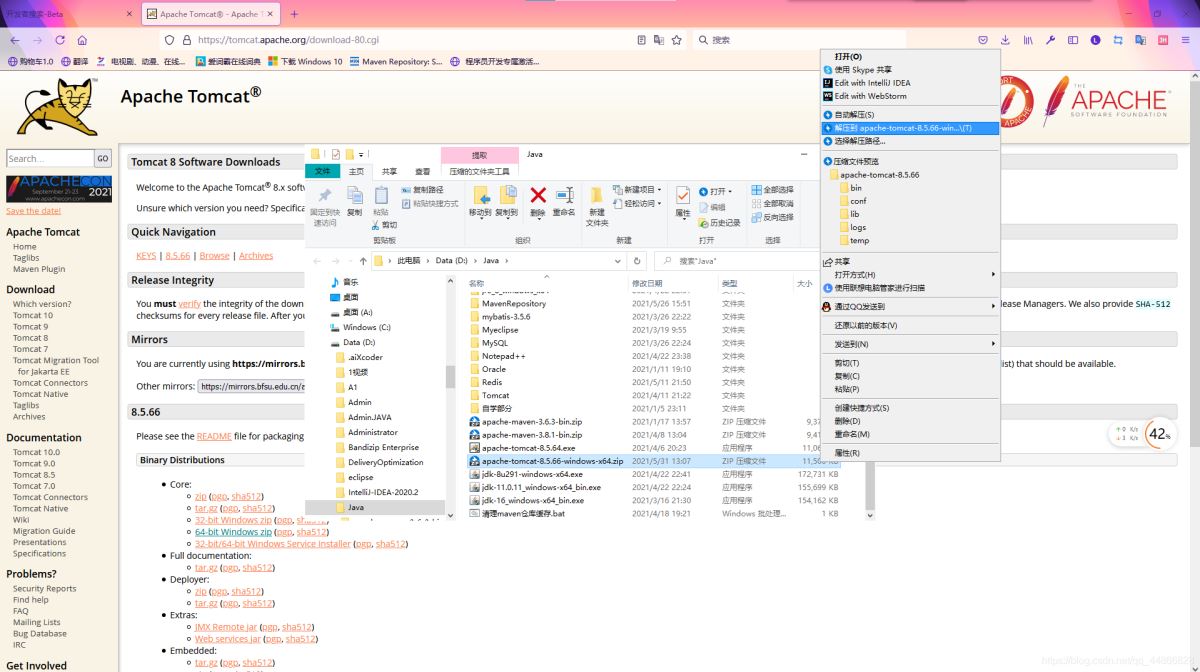Open the Easy Access (轻松访问) dropdown
1200x672 pixels.
636,203
